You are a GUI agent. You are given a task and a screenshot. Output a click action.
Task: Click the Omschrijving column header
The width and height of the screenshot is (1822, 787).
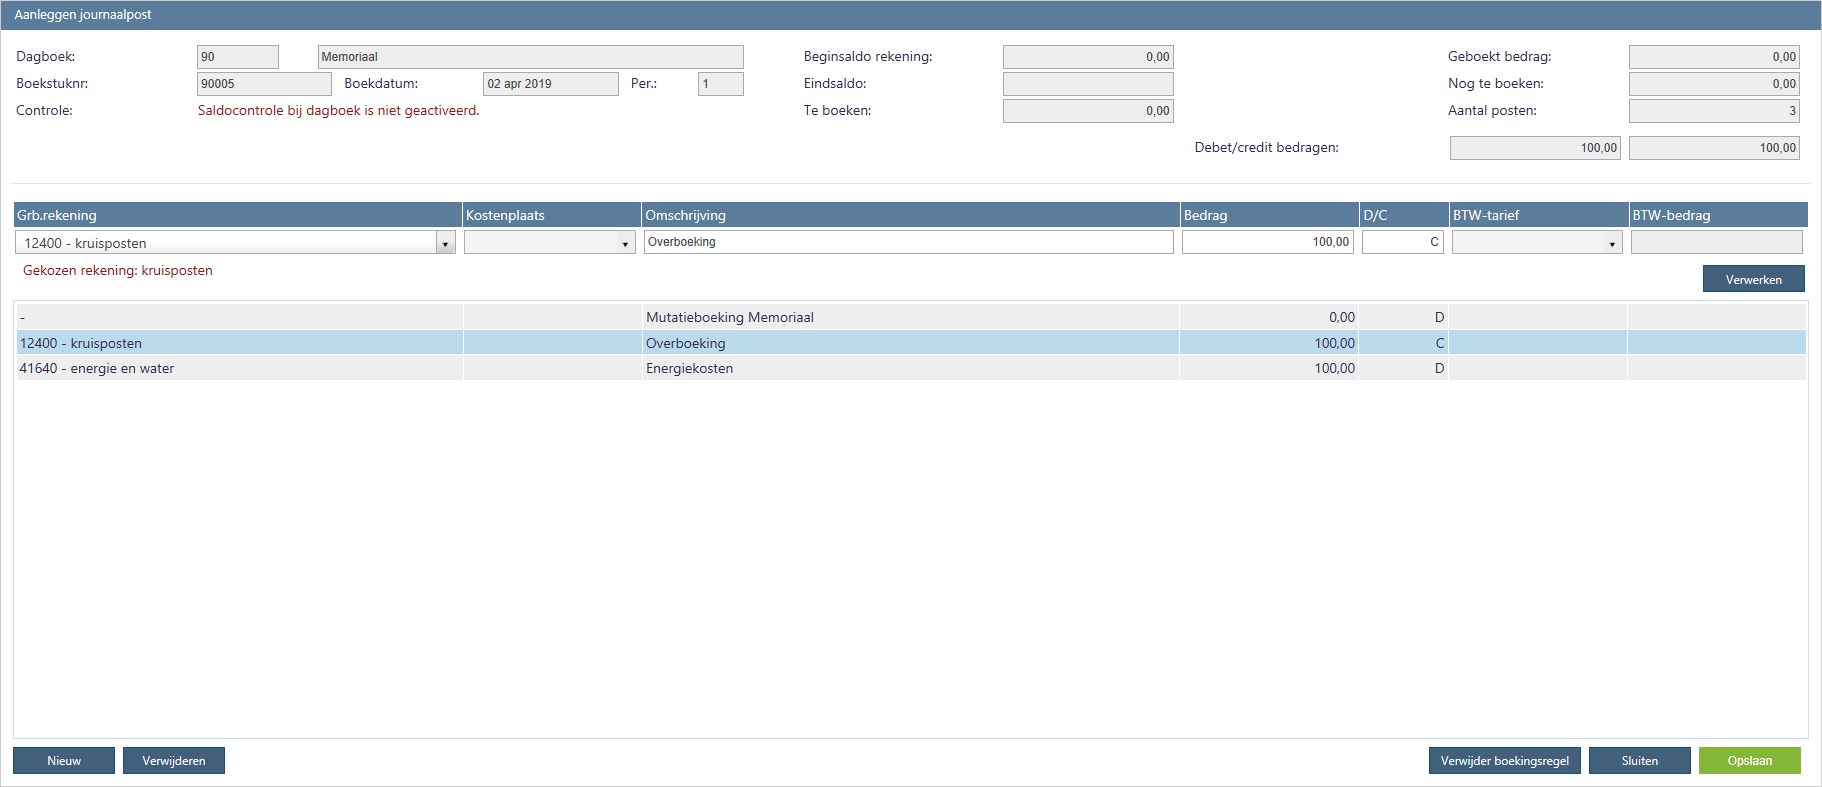click(x=910, y=215)
